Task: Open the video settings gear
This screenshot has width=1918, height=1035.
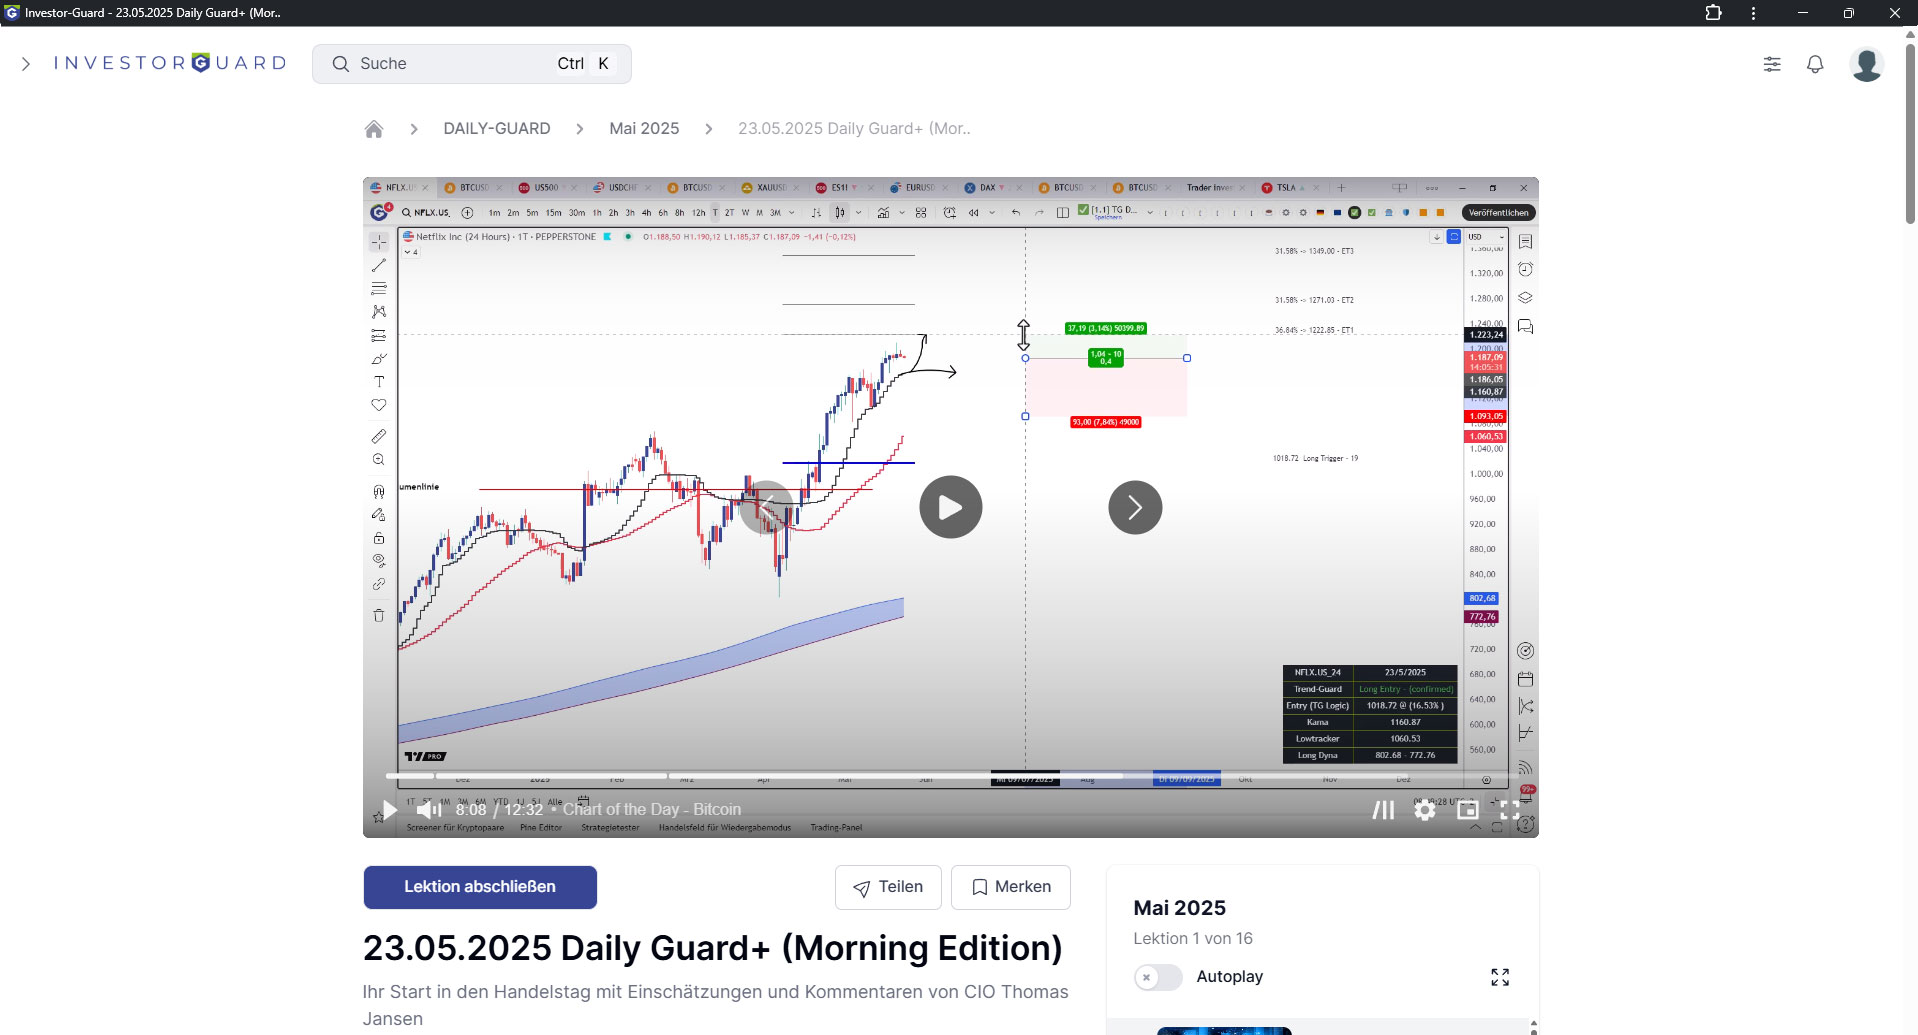Action: (x=1425, y=810)
